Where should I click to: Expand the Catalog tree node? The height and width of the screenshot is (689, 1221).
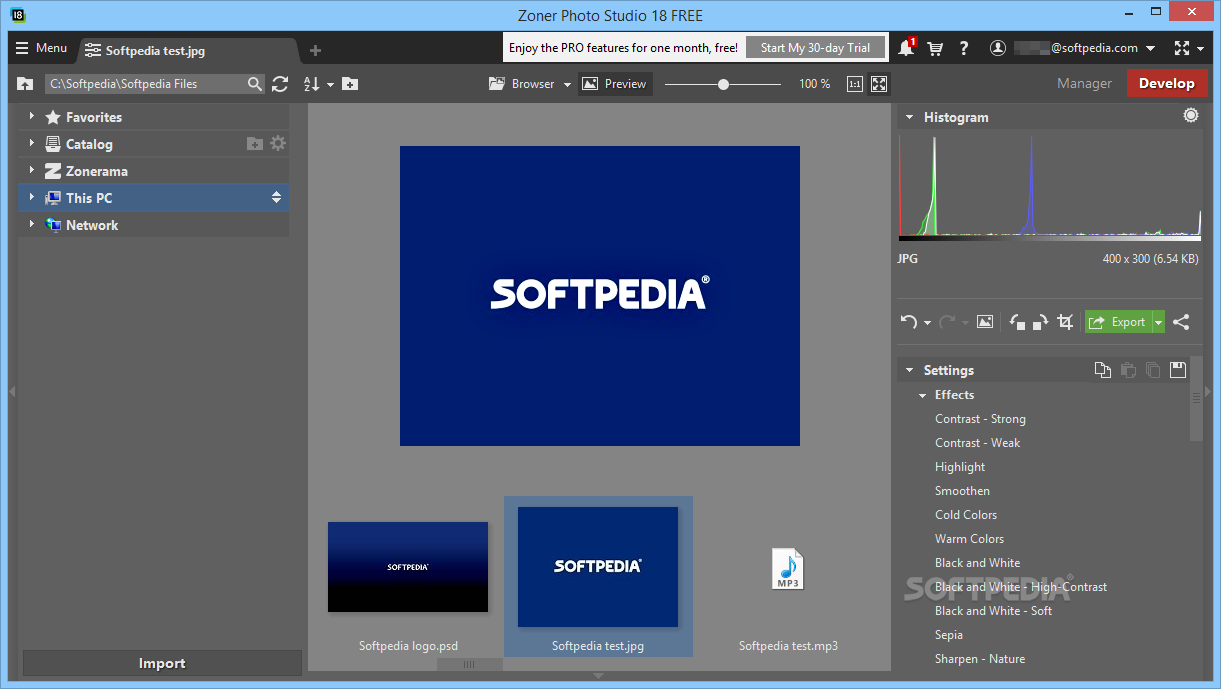pyautogui.click(x=32, y=143)
